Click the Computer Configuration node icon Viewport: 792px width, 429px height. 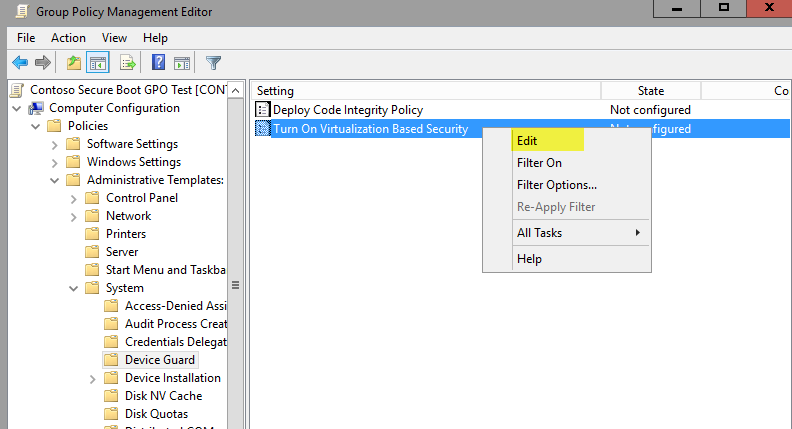tap(36, 108)
